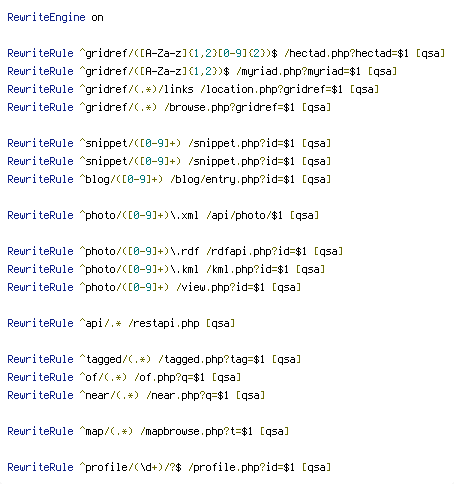The width and height of the screenshot is (454, 484).
Task: Click the ^photo/([0-9]+)\.xml pattern
Action: click(x=139, y=215)
